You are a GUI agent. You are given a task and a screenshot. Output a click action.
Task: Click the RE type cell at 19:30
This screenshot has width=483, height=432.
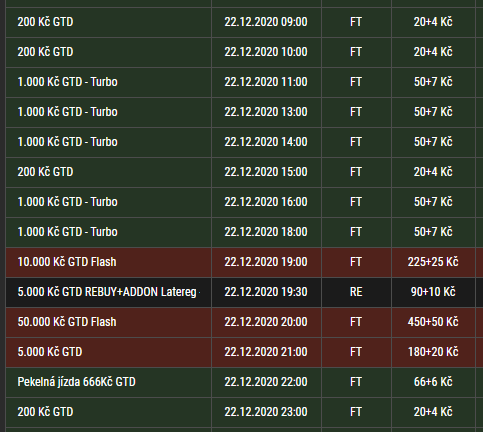356,292
